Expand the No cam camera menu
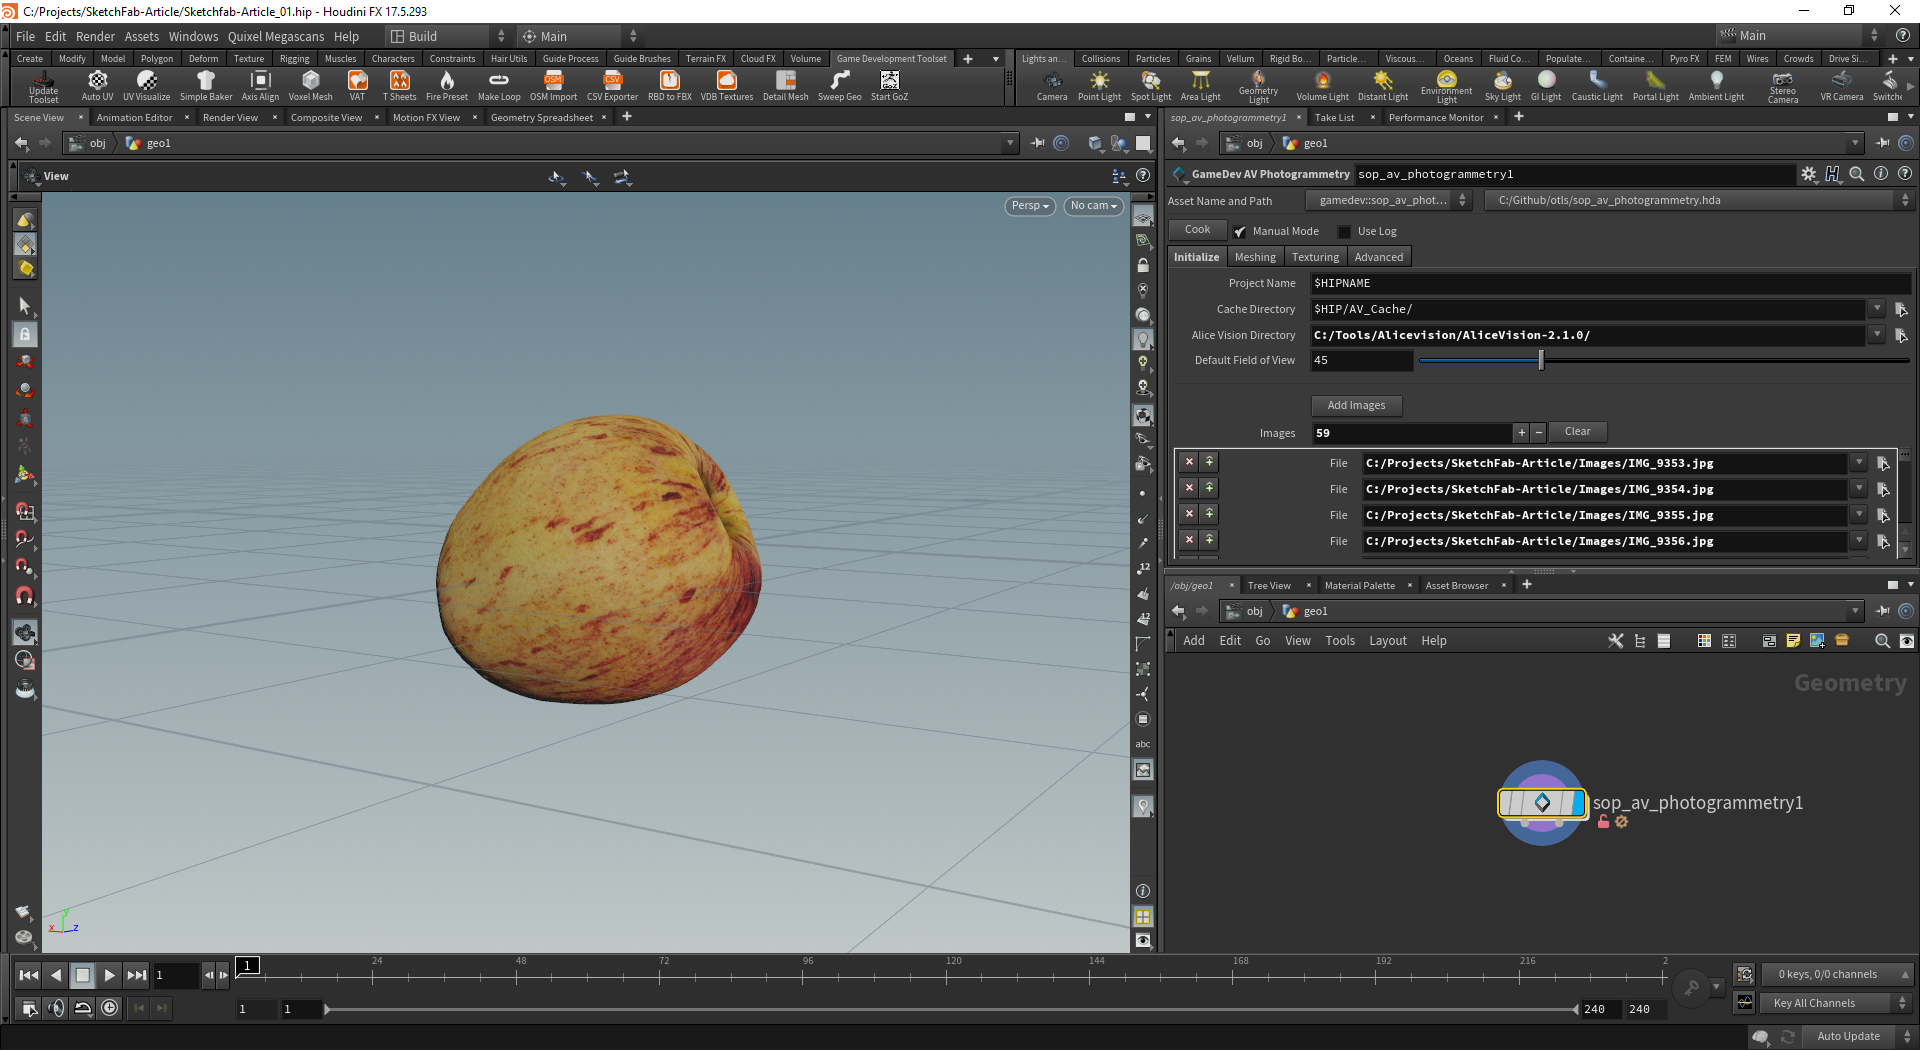The height and width of the screenshot is (1050, 1920). (1093, 206)
